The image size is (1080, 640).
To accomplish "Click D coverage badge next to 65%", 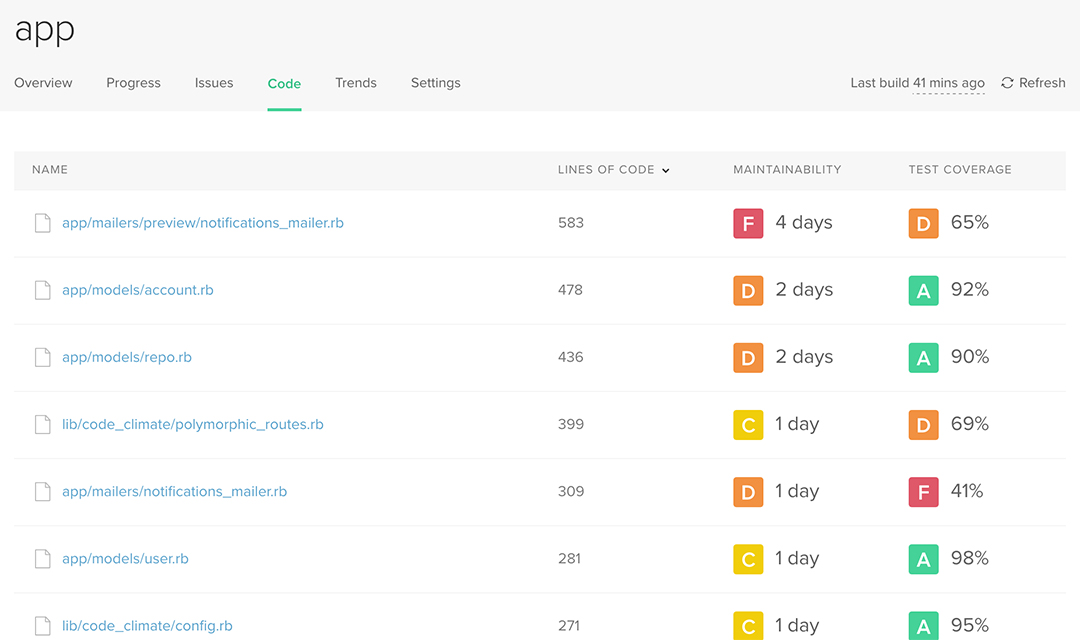I will point(924,223).
